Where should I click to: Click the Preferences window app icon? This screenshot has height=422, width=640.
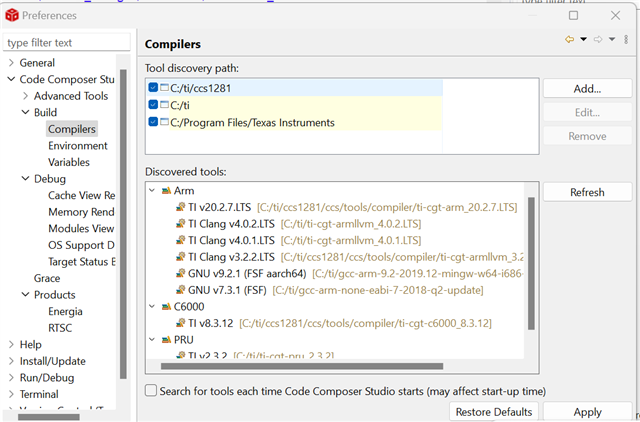pyautogui.click(x=12, y=16)
